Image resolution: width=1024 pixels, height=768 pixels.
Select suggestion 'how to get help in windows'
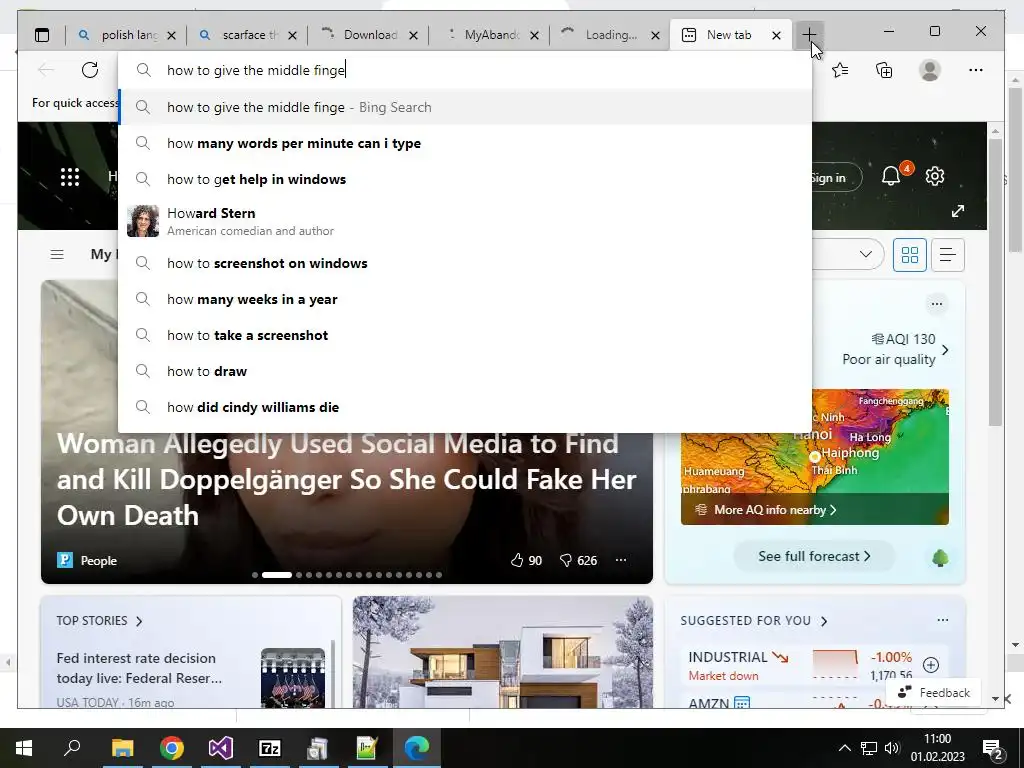[465, 179]
